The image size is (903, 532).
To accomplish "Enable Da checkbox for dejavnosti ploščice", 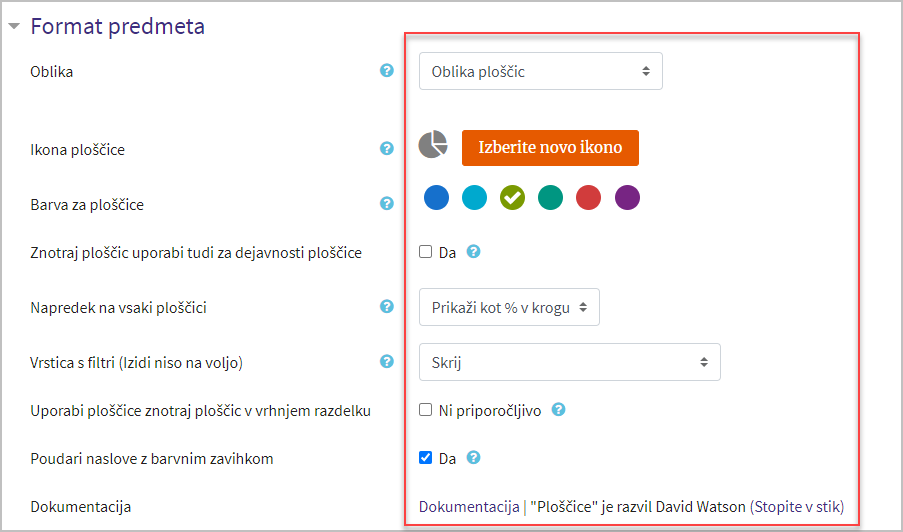I will click(x=426, y=252).
